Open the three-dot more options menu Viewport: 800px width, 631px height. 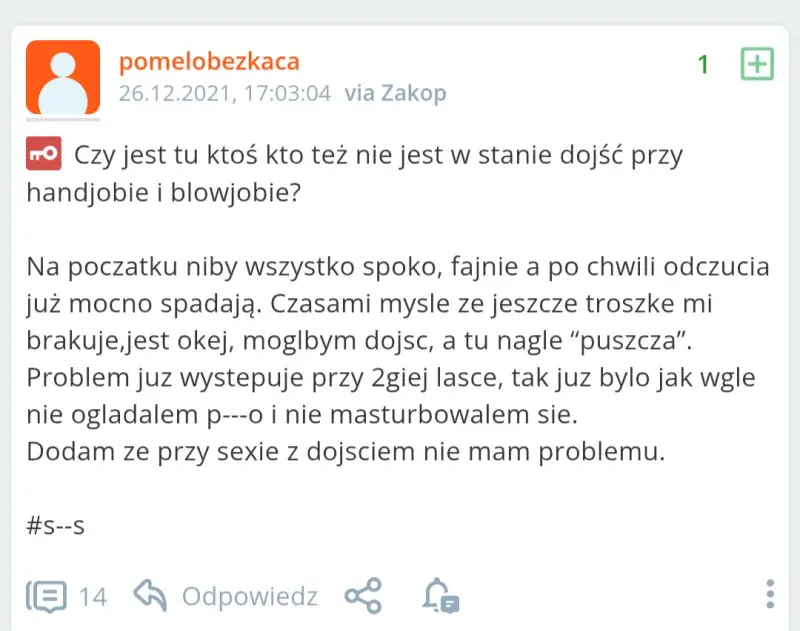coord(769,594)
